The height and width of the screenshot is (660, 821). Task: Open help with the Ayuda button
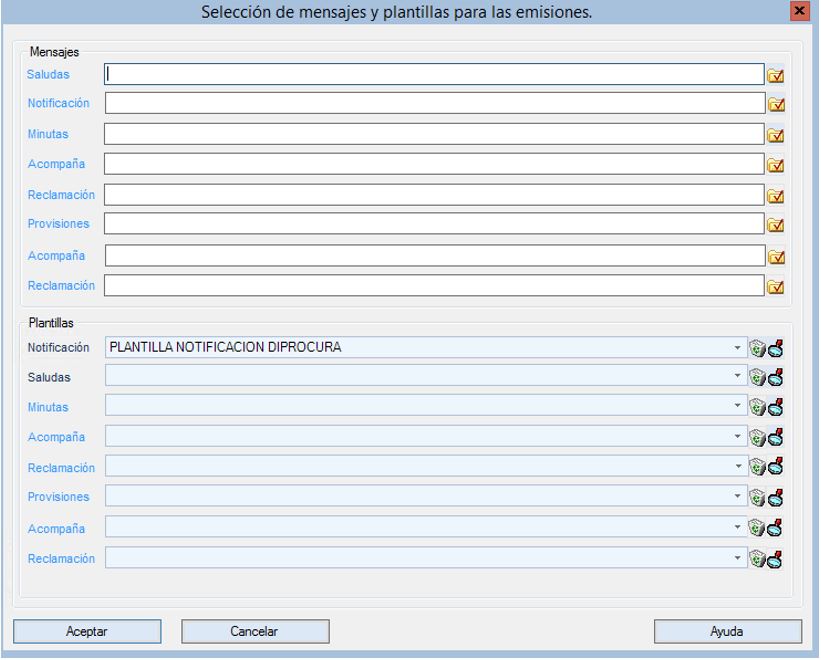point(727,631)
